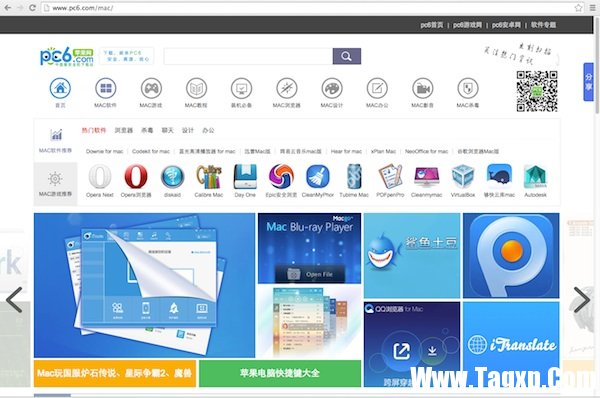This screenshot has height=398, width=600.
Task: Open the QQ浏览器 for Mac banner
Action: pyautogui.click(x=412, y=344)
